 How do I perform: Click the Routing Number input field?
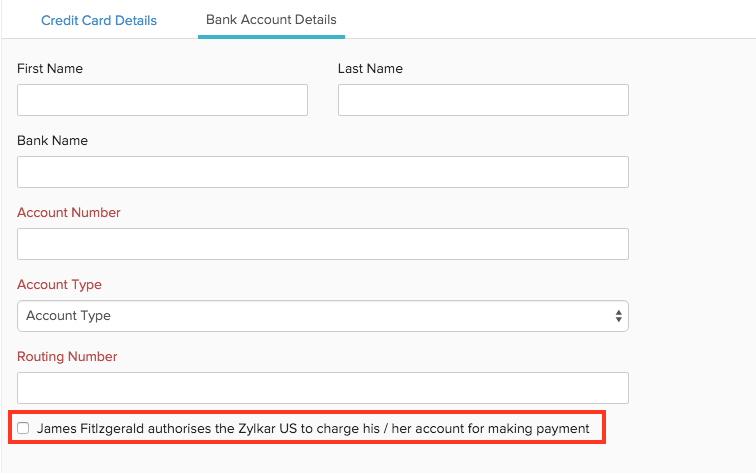coord(323,388)
